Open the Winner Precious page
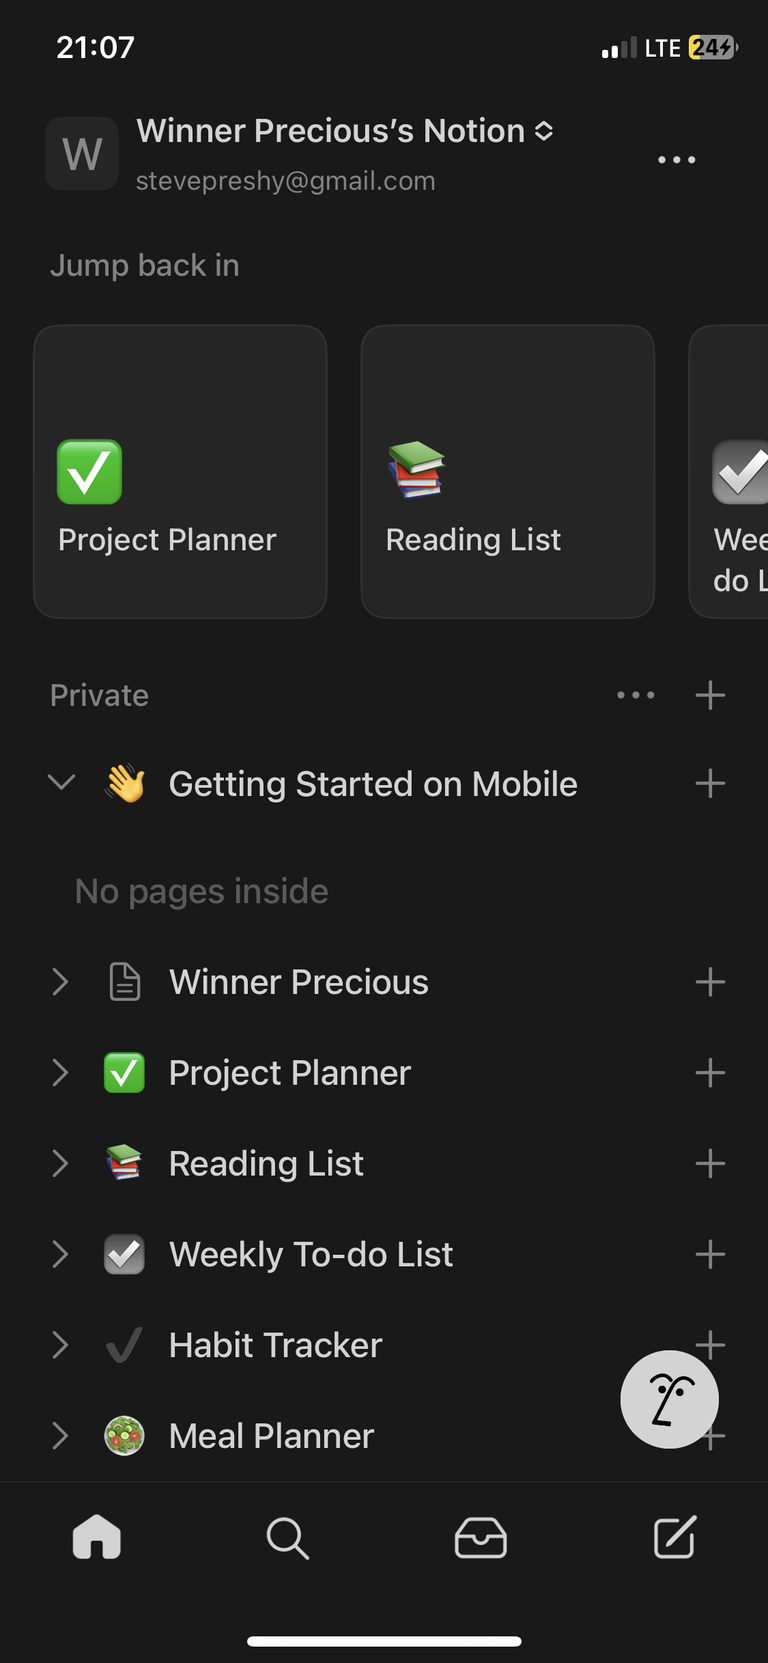The height and width of the screenshot is (1663, 768). click(x=298, y=982)
